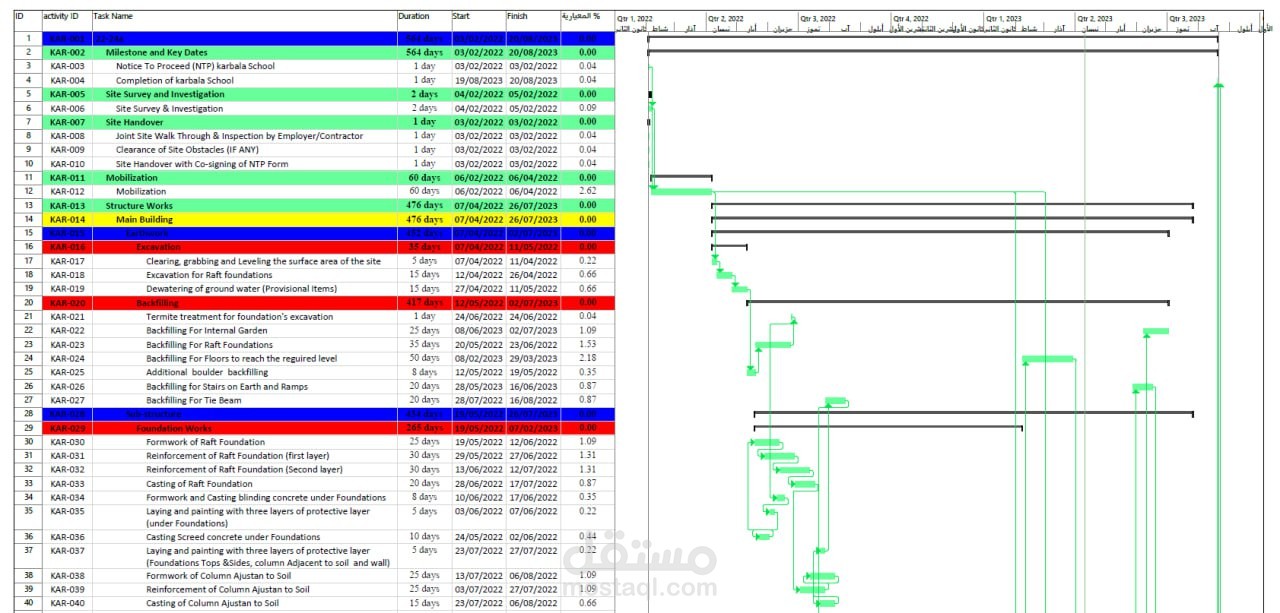This screenshot has width=1280, height=613.
Task: Click the '476 days' duration of Structure Works
Action: point(424,205)
